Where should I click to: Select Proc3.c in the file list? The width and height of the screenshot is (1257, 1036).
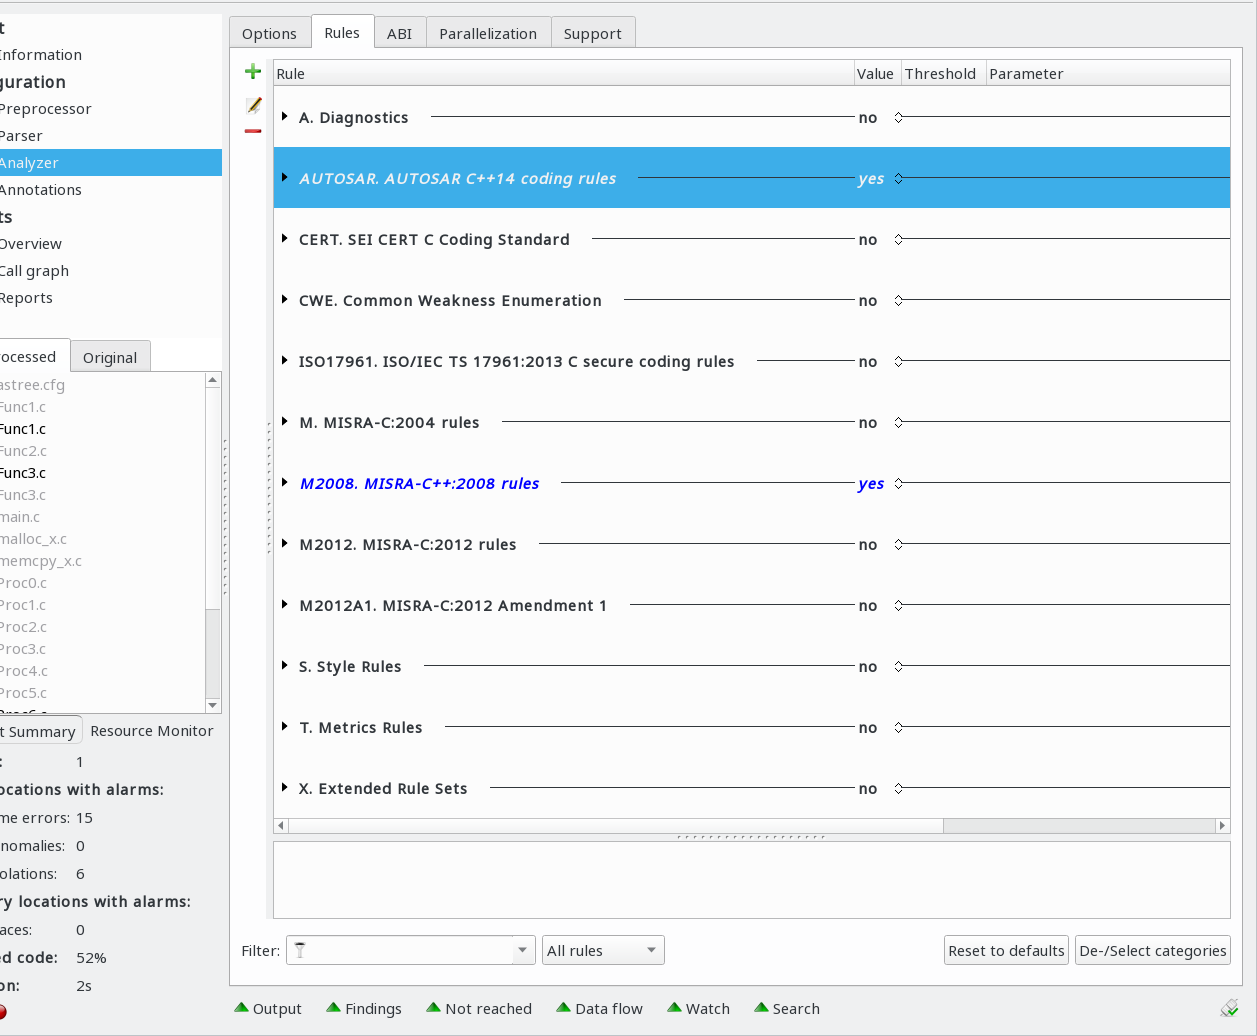tap(24, 649)
